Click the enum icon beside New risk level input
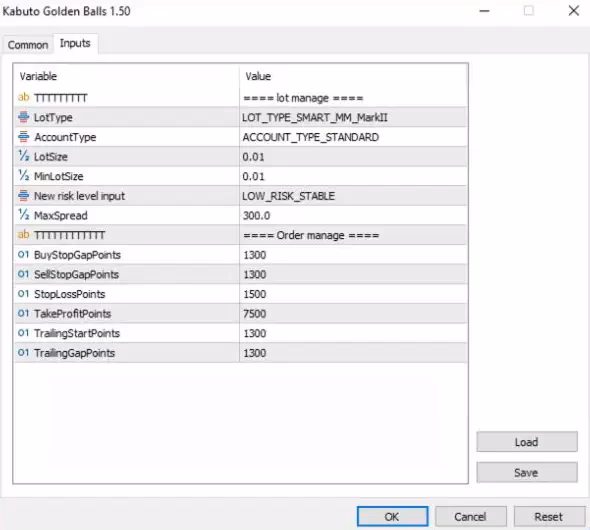Viewport: 590px width, 530px height. pos(23,196)
